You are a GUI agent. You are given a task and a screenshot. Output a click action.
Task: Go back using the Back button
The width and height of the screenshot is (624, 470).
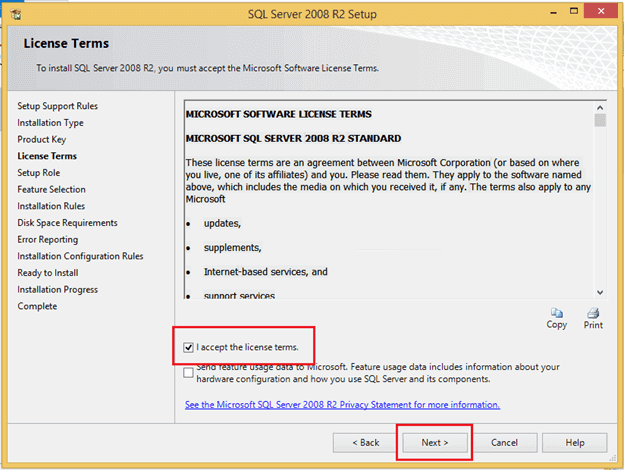click(x=364, y=442)
